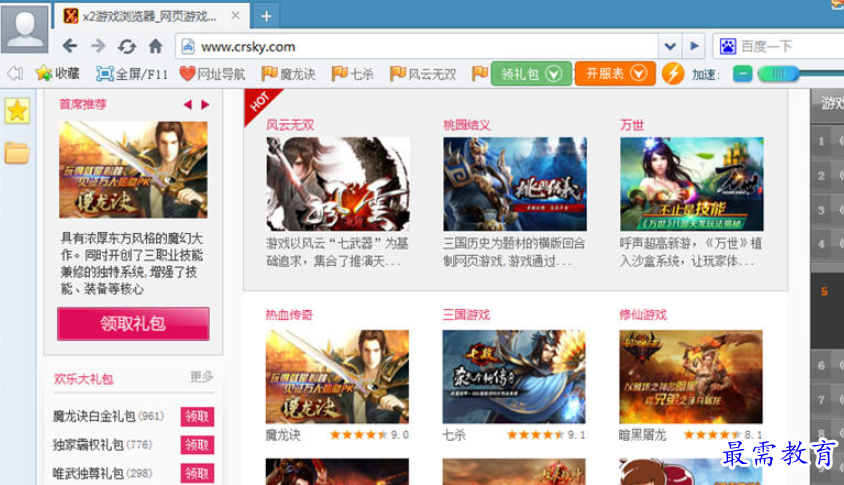844x485 pixels.
Task: Open featured 魔龙诀 recommendation image
Action: 133,170
